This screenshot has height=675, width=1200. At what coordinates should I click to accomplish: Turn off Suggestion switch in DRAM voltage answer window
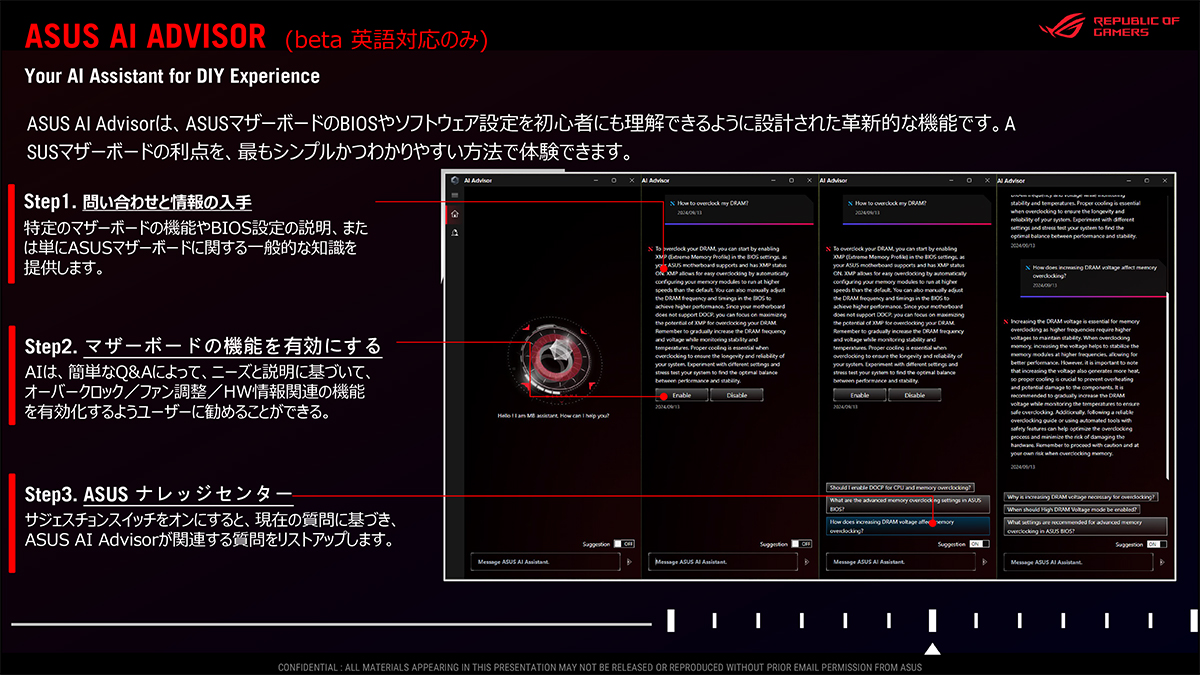(x=1157, y=544)
